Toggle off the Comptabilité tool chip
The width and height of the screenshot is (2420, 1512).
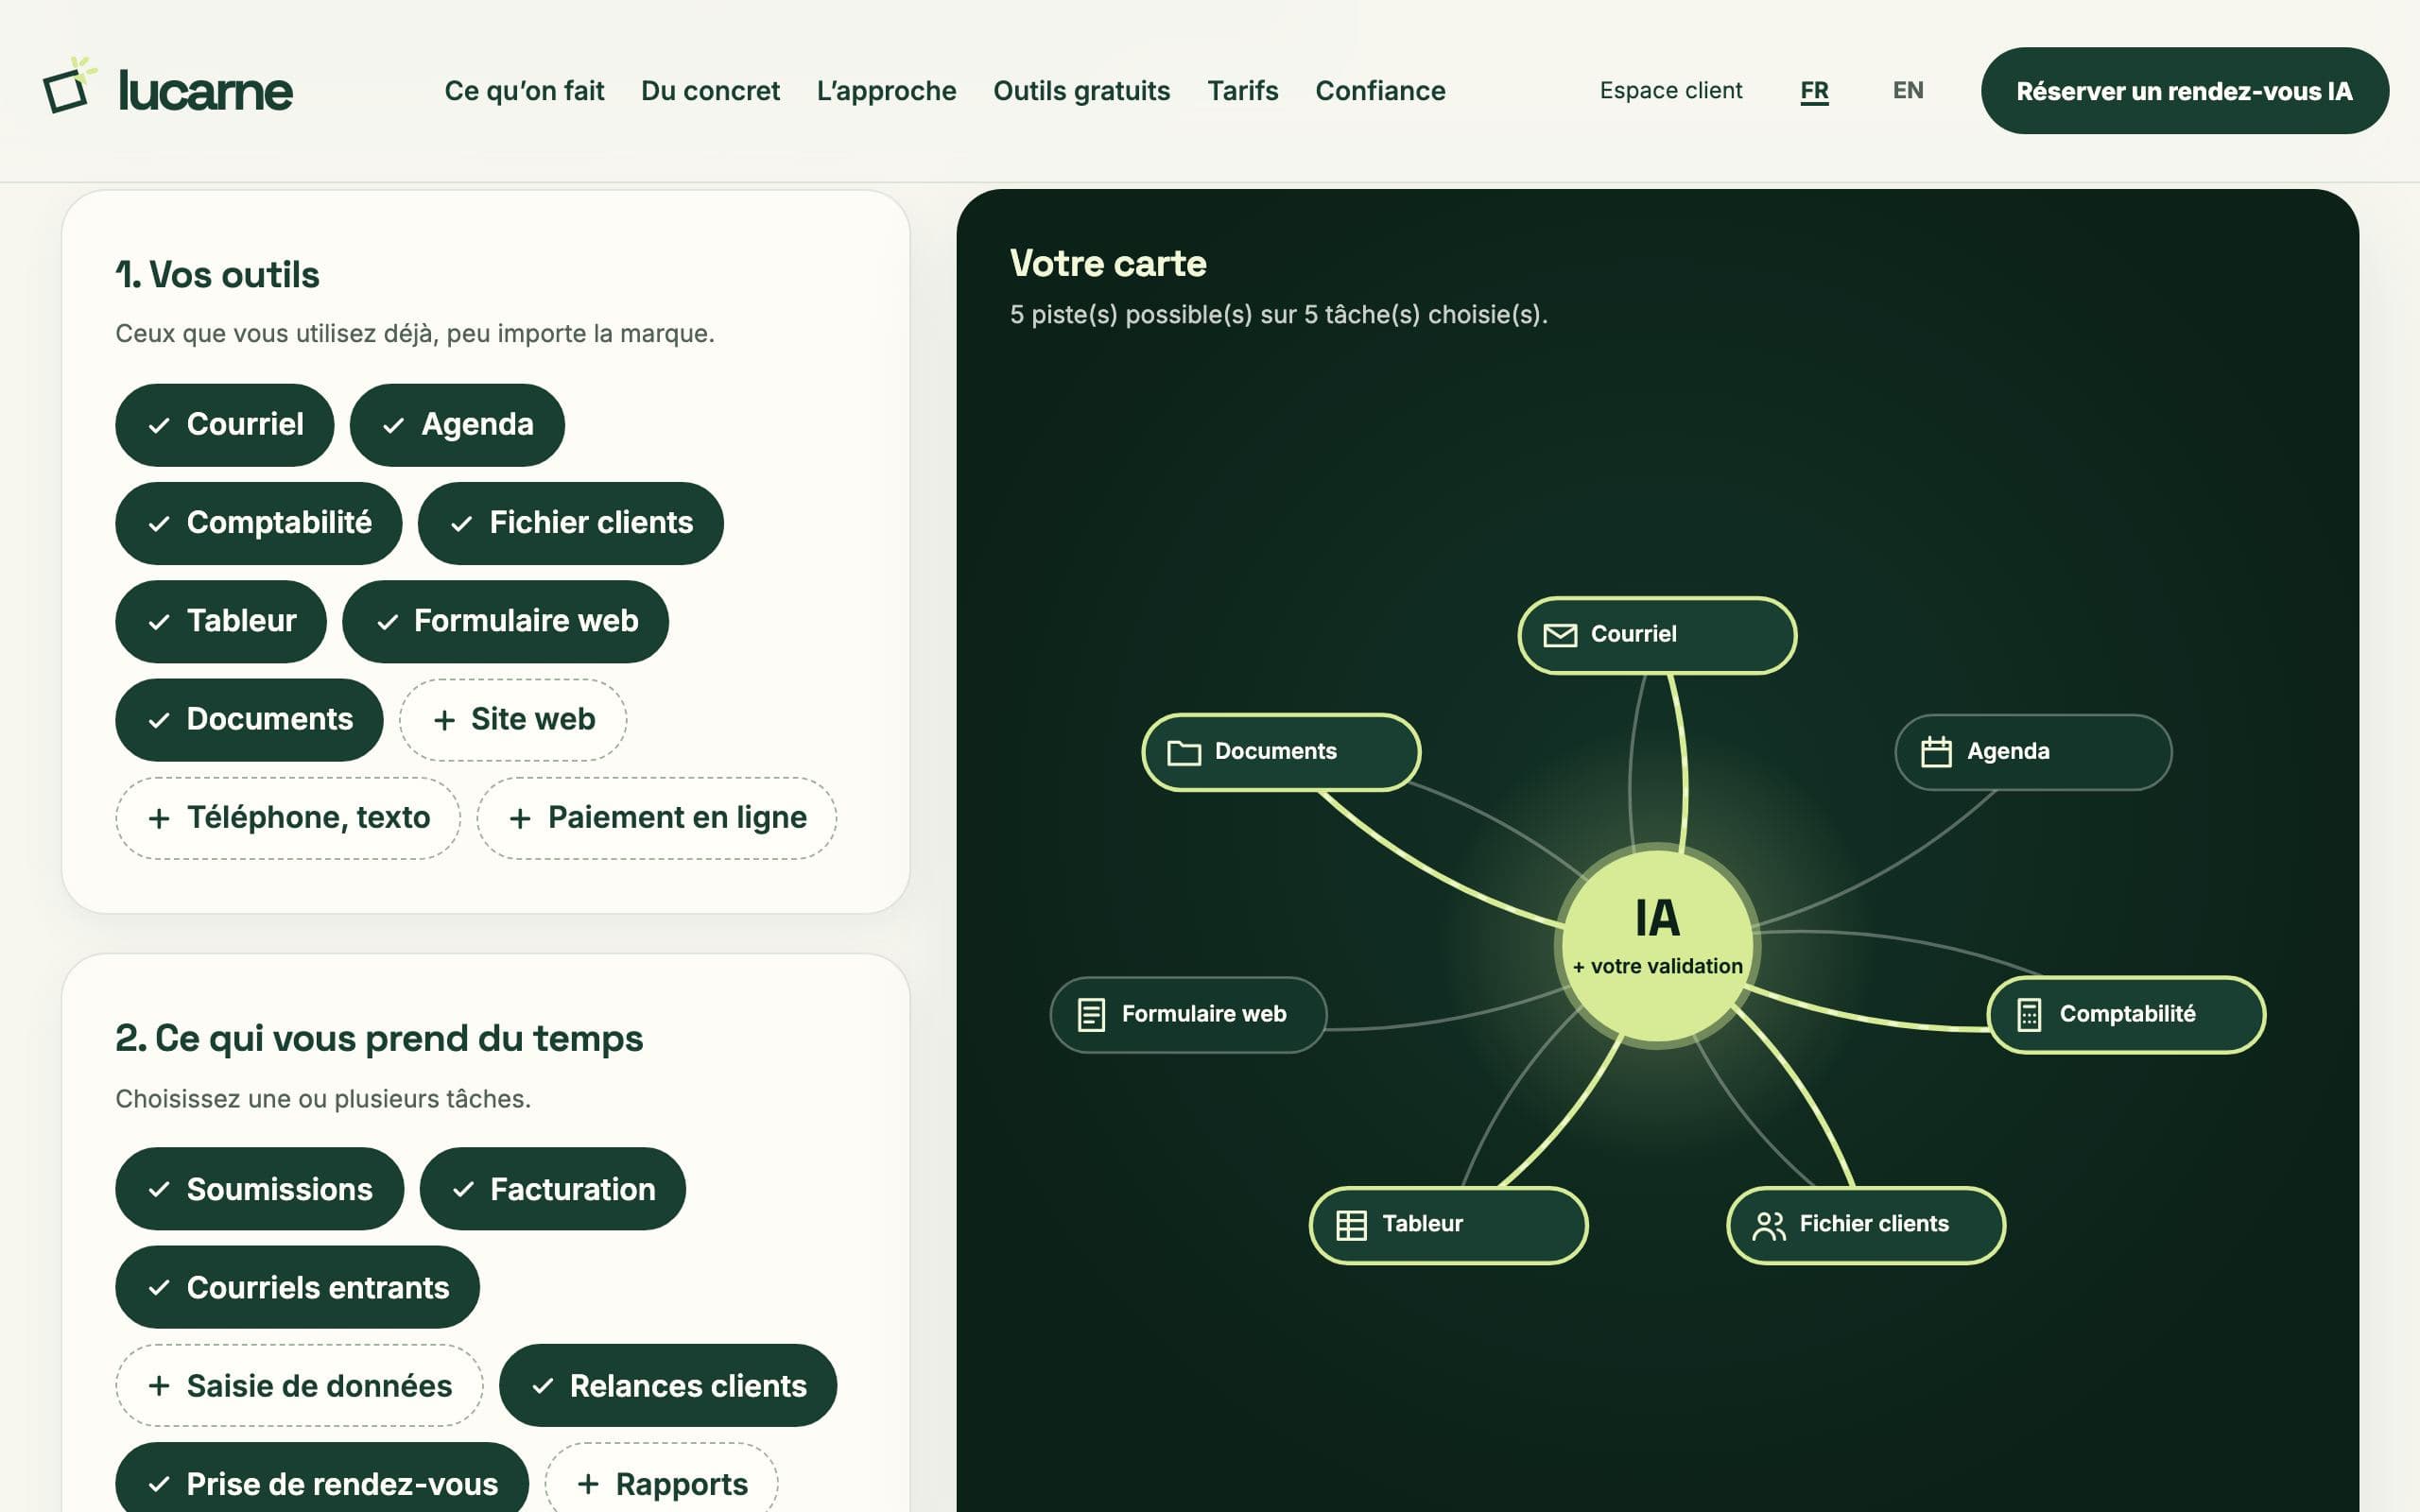point(258,523)
